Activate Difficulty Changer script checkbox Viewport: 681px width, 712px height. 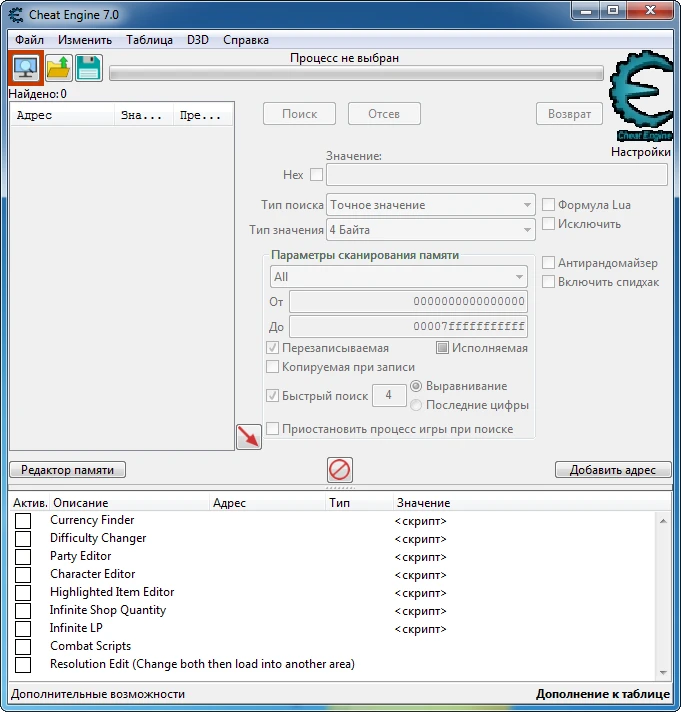click(x=23, y=539)
